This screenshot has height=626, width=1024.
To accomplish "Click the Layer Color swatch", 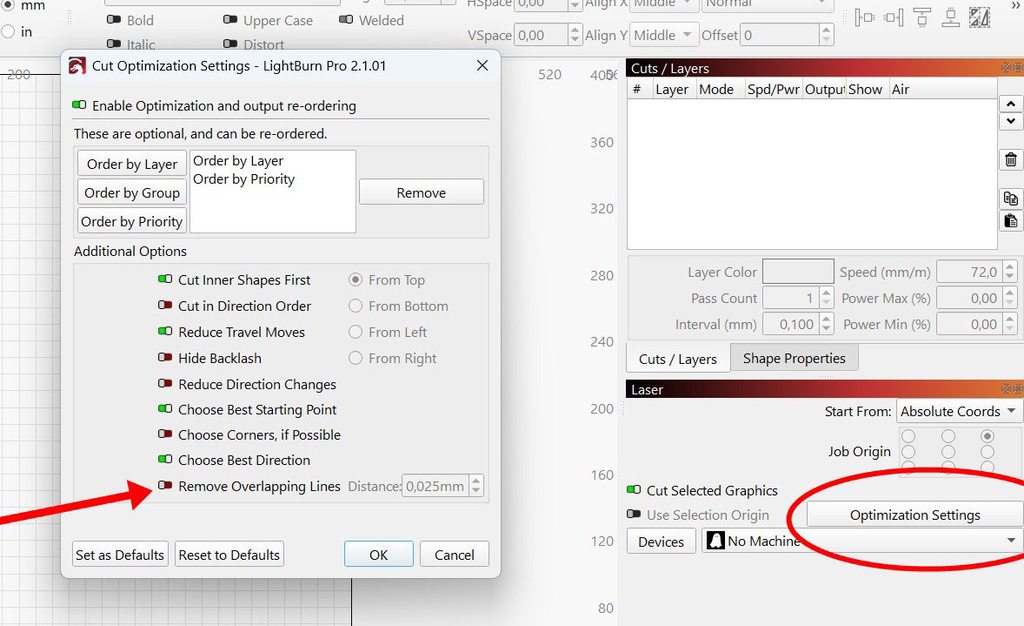I will 798,272.
